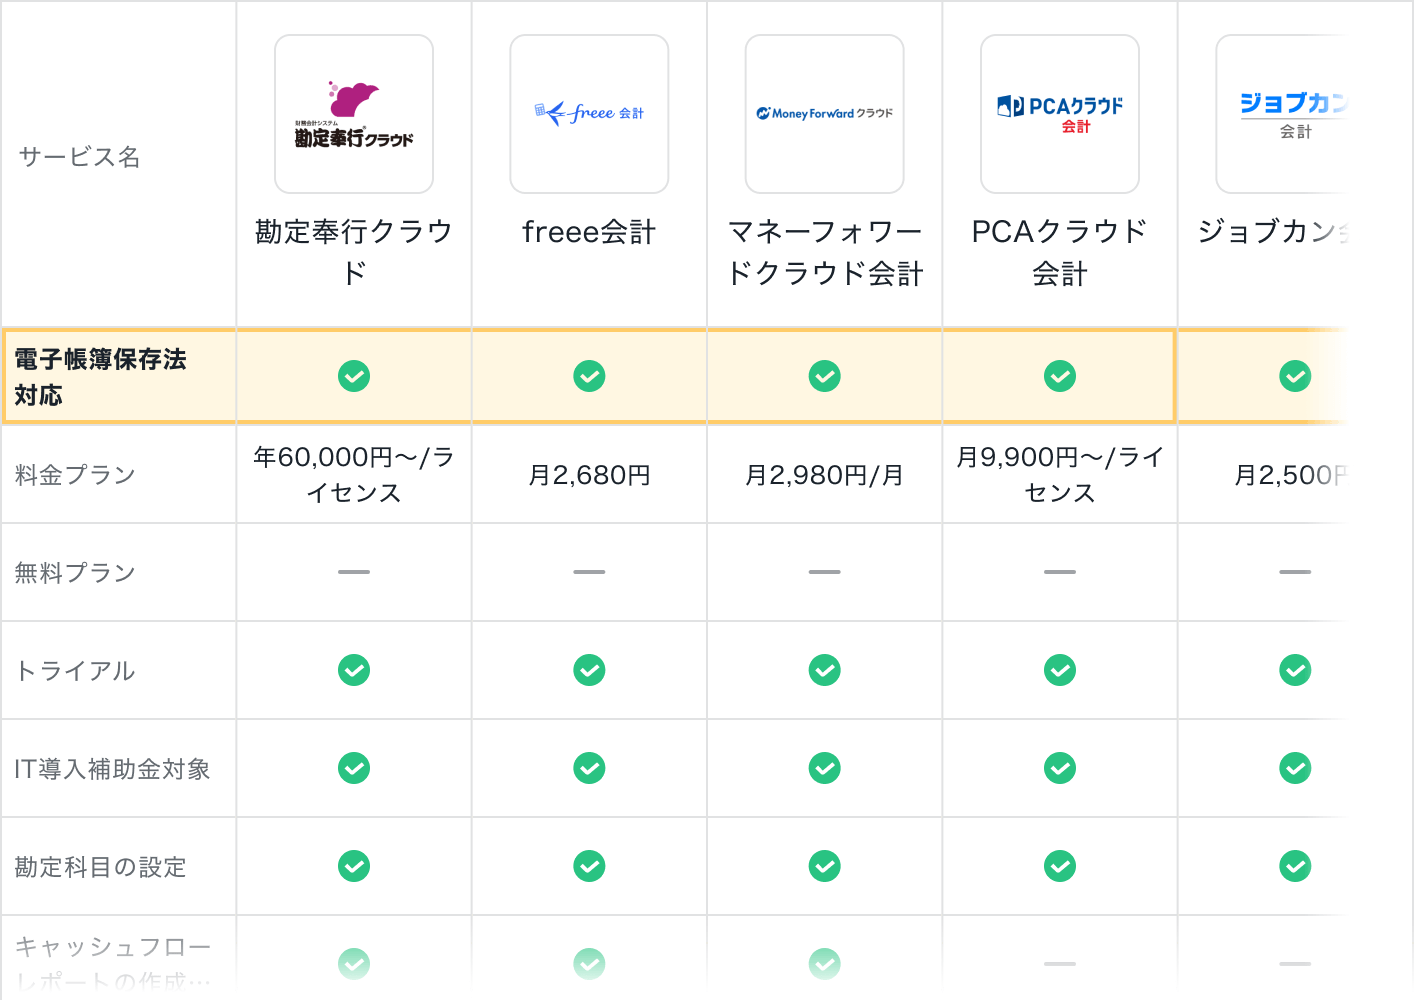The image size is (1414, 1000).
Task: Click the マネーフォワードクラウド会計 name
Action: coord(825,252)
